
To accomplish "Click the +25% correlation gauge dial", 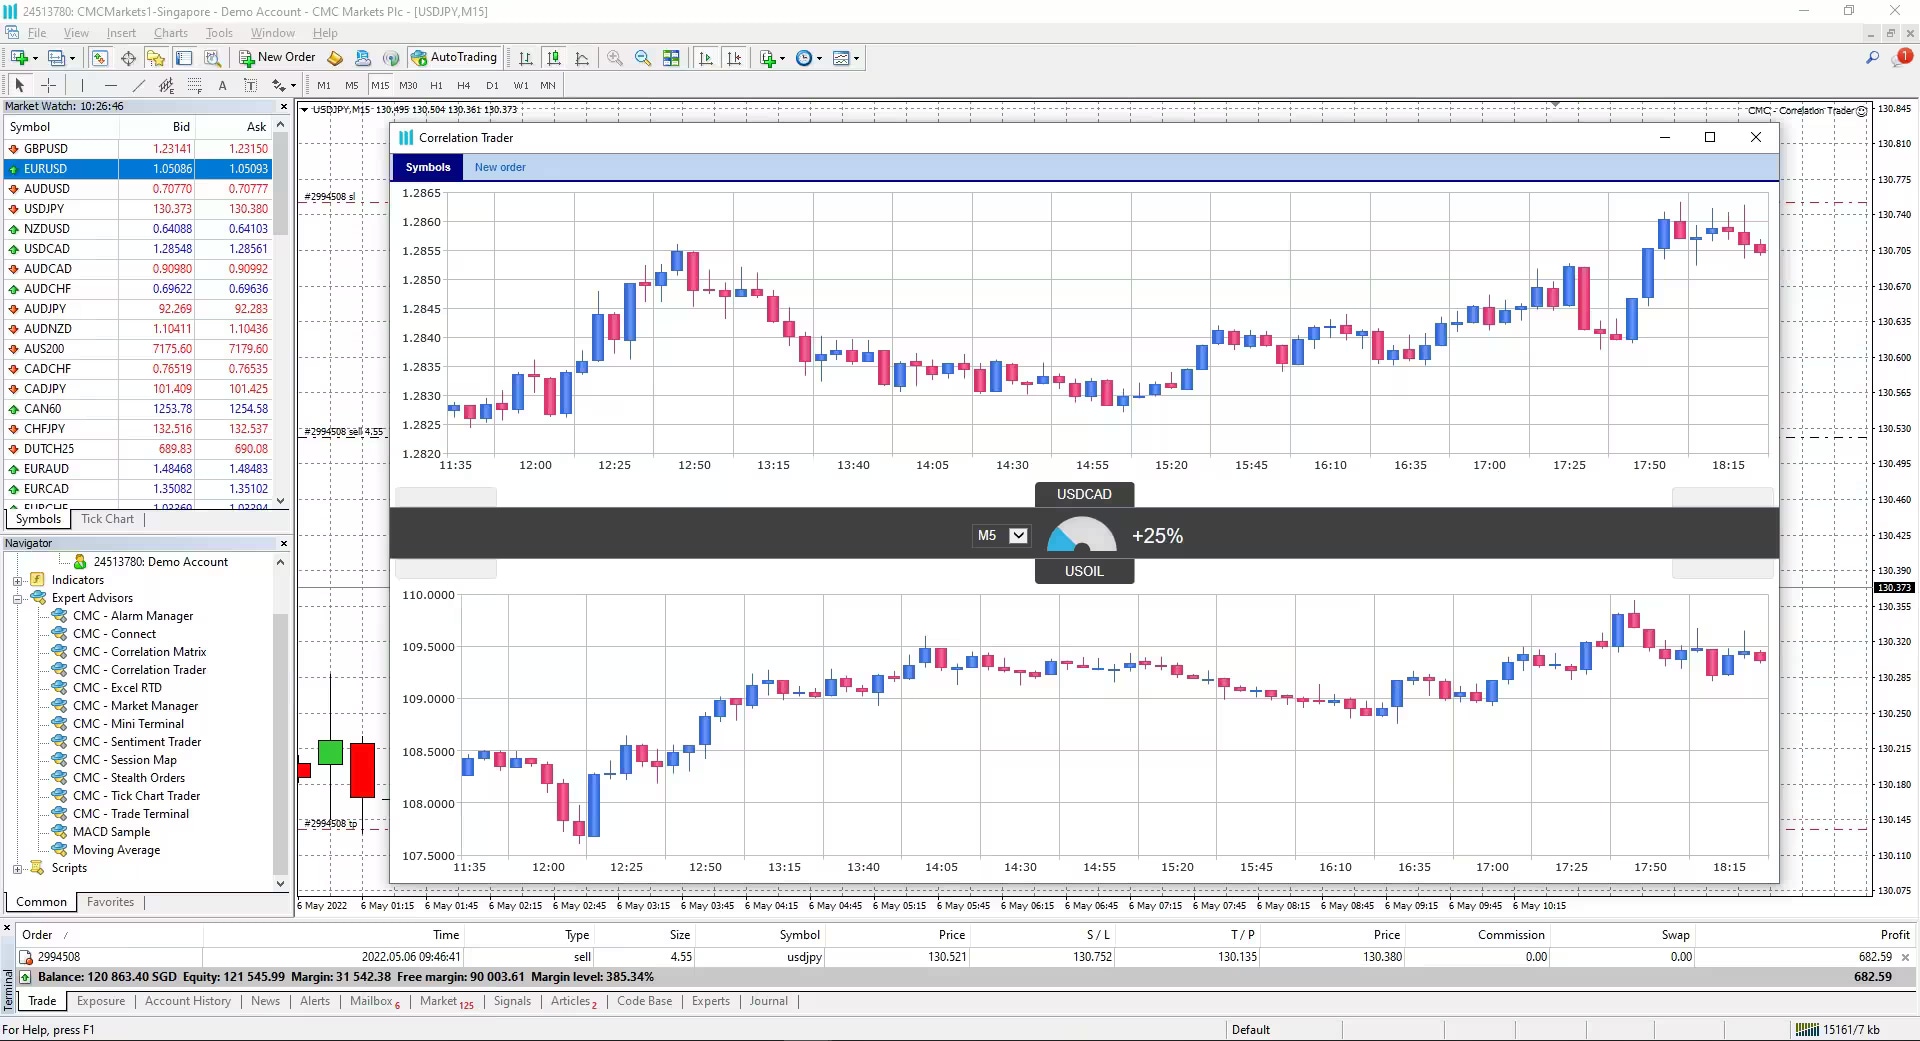I will (1080, 535).
